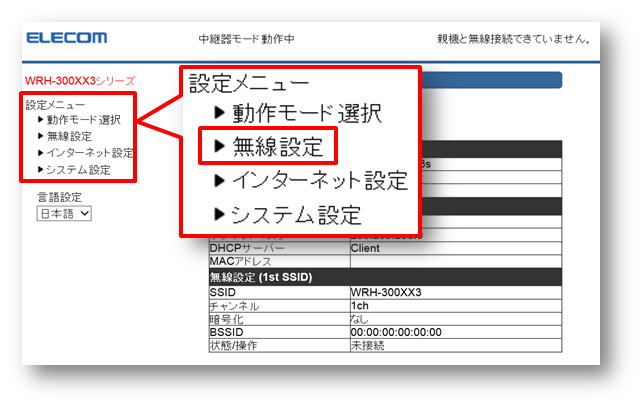Click the 親機と無線接続できていません message

[x=514, y=39]
